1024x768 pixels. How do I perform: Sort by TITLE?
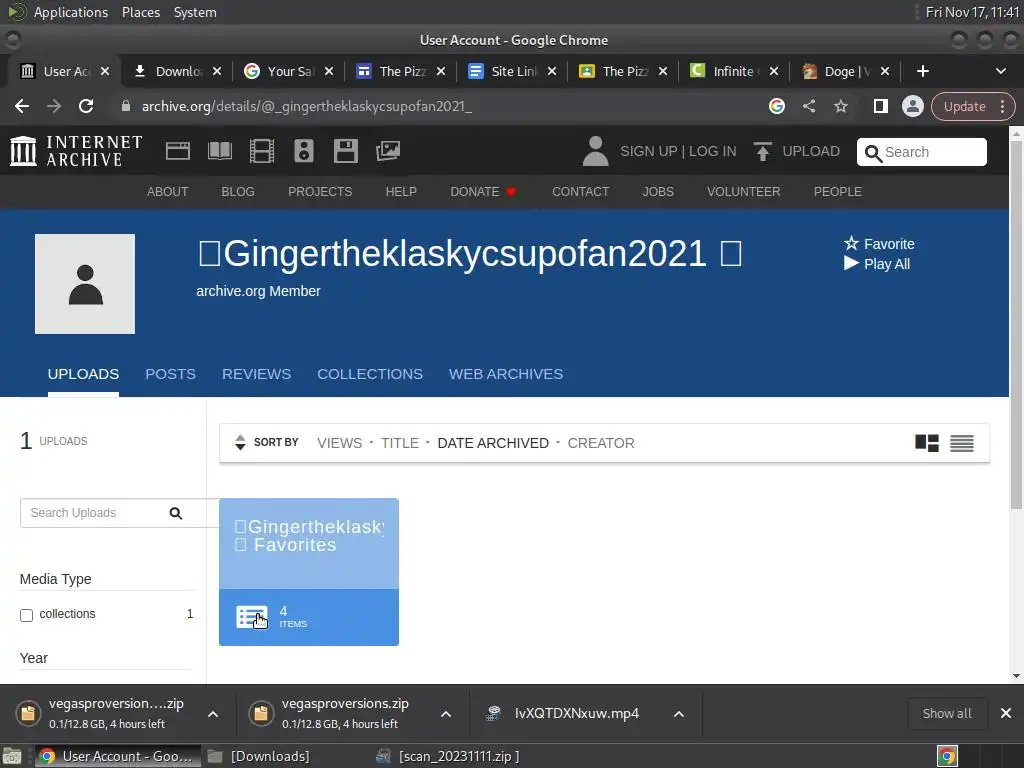pos(400,443)
